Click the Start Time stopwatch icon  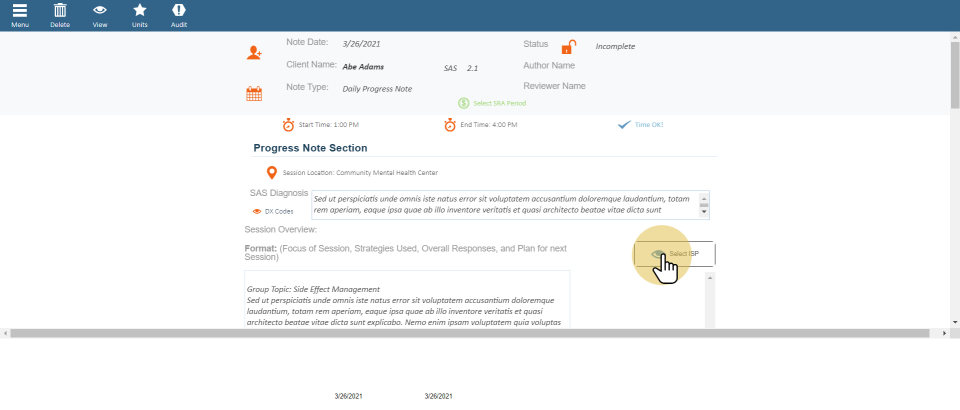pyautogui.click(x=288, y=125)
